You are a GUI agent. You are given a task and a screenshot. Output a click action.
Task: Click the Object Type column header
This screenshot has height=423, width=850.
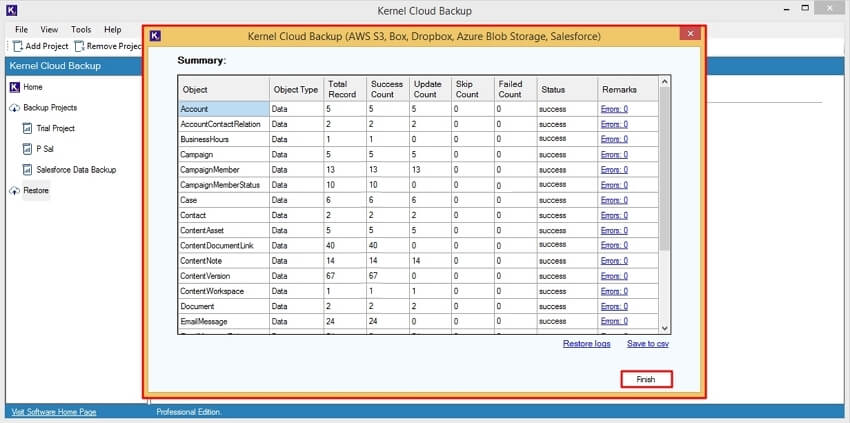click(x=296, y=89)
